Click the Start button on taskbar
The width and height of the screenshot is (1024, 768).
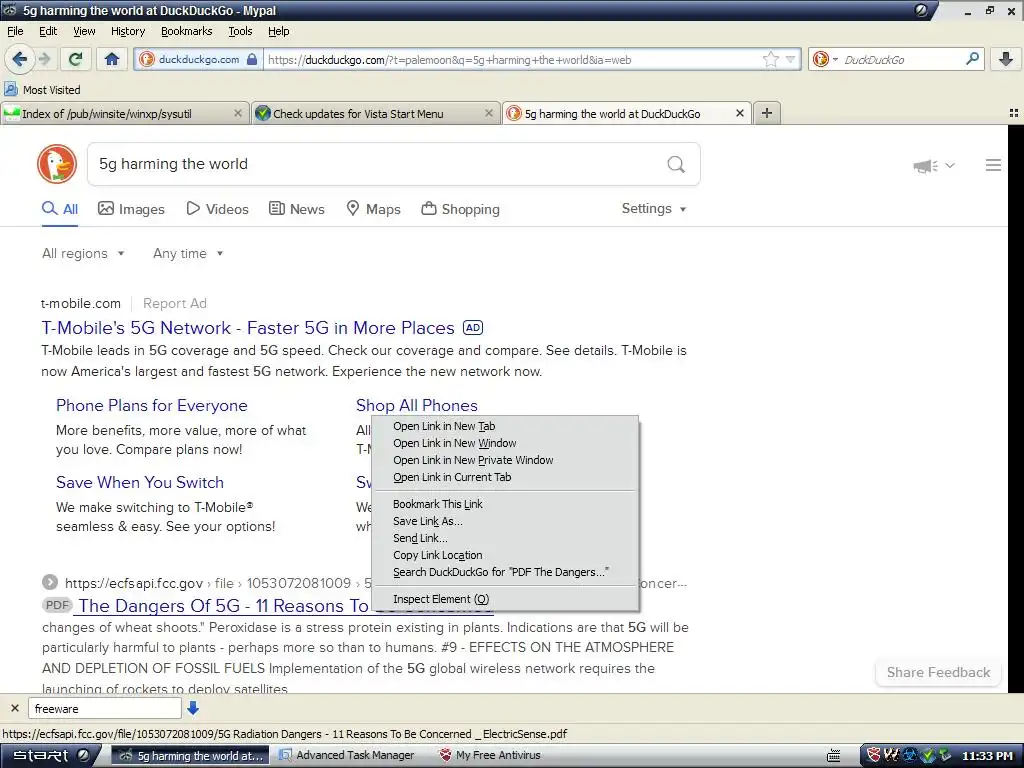click(x=51, y=755)
